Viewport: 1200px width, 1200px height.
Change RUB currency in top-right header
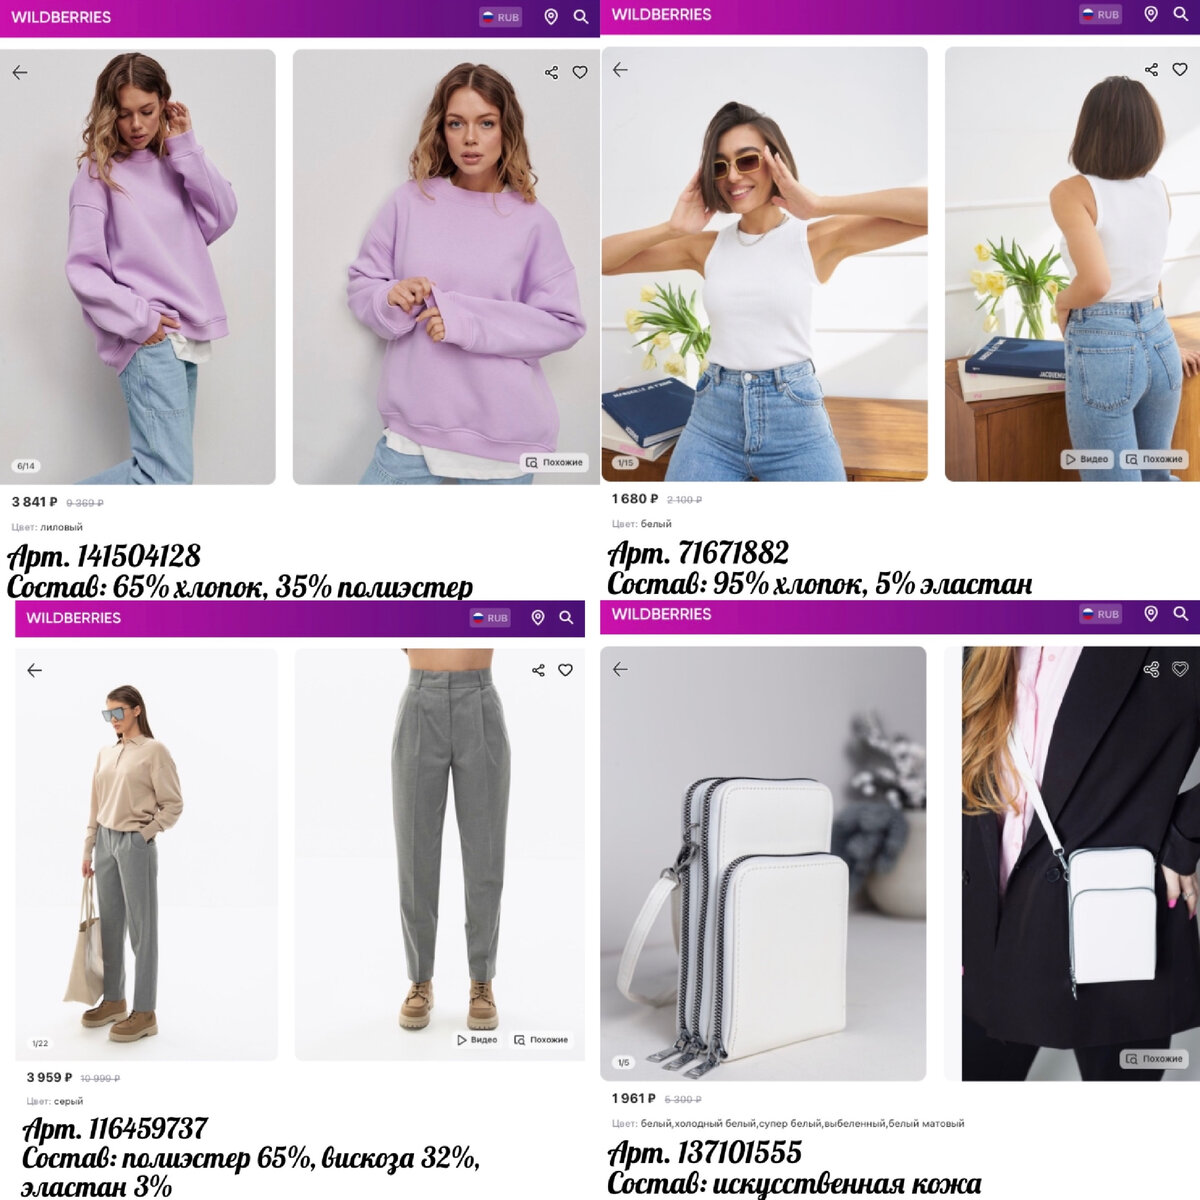click(x=1100, y=14)
